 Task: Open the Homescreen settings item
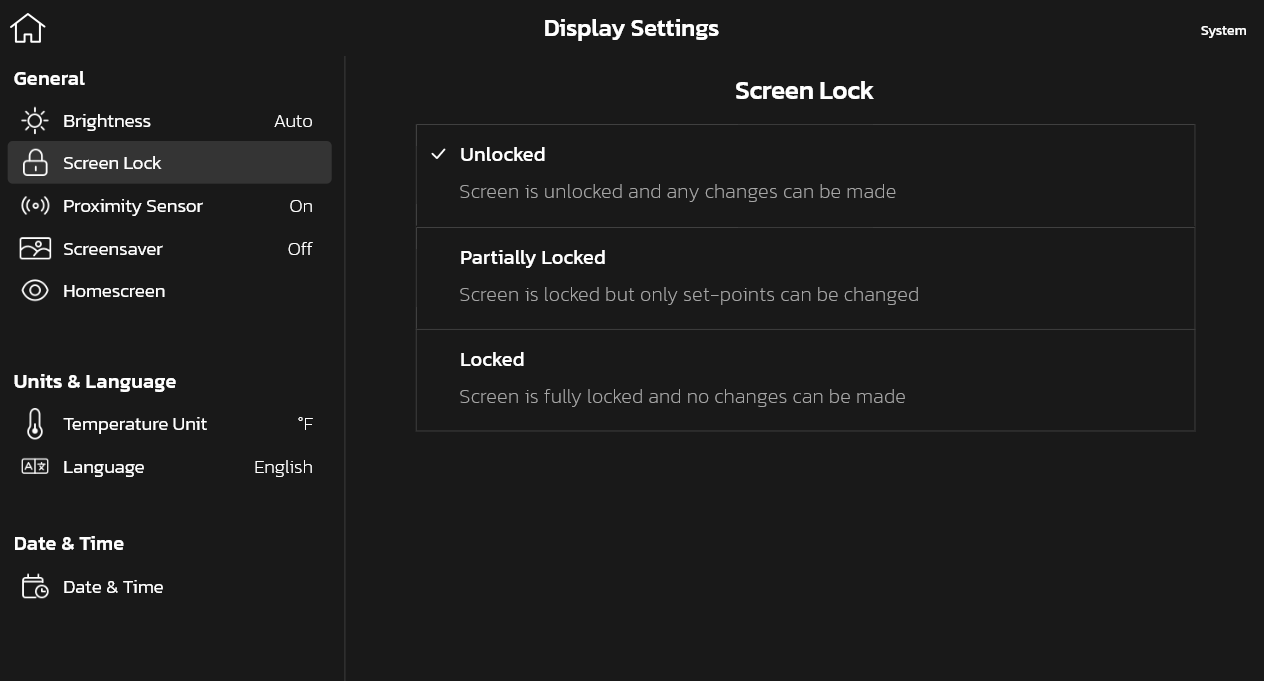tap(114, 291)
